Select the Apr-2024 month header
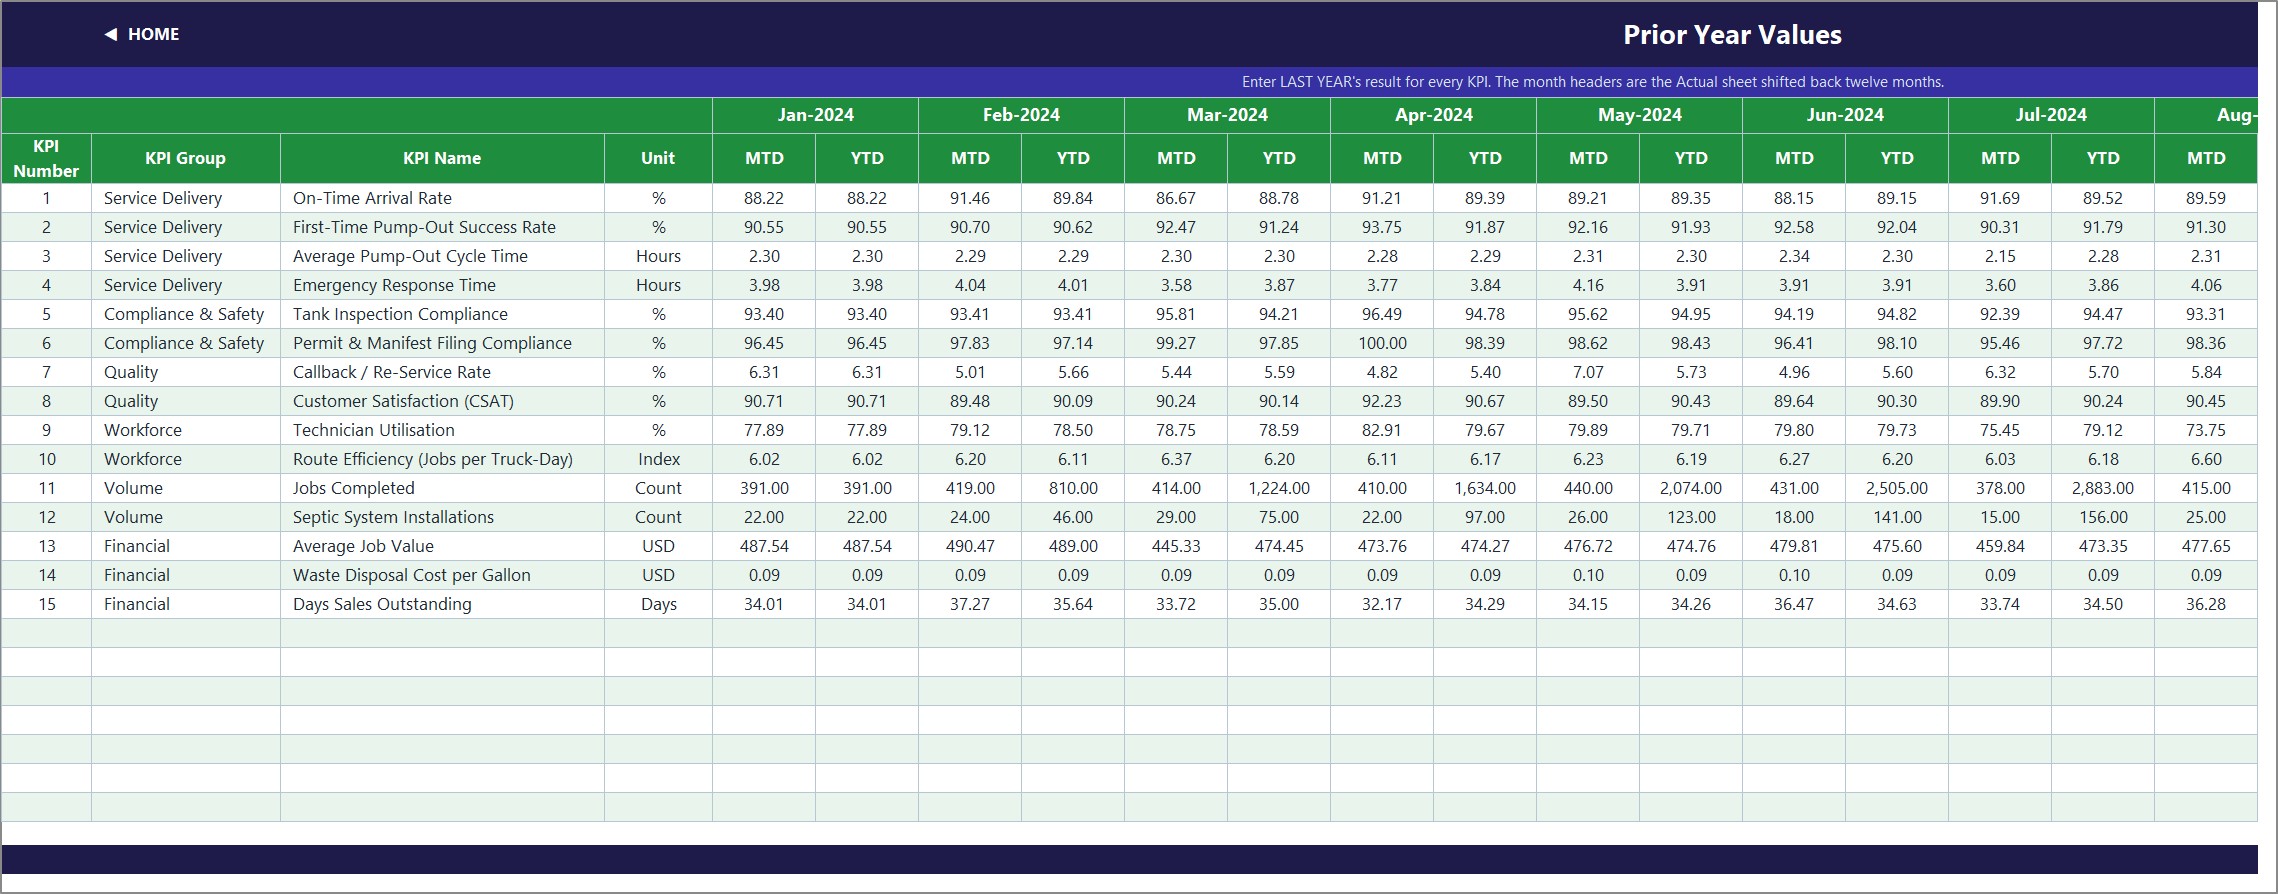The height and width of the screenshot is (894, 2278). coord(1433,115)
